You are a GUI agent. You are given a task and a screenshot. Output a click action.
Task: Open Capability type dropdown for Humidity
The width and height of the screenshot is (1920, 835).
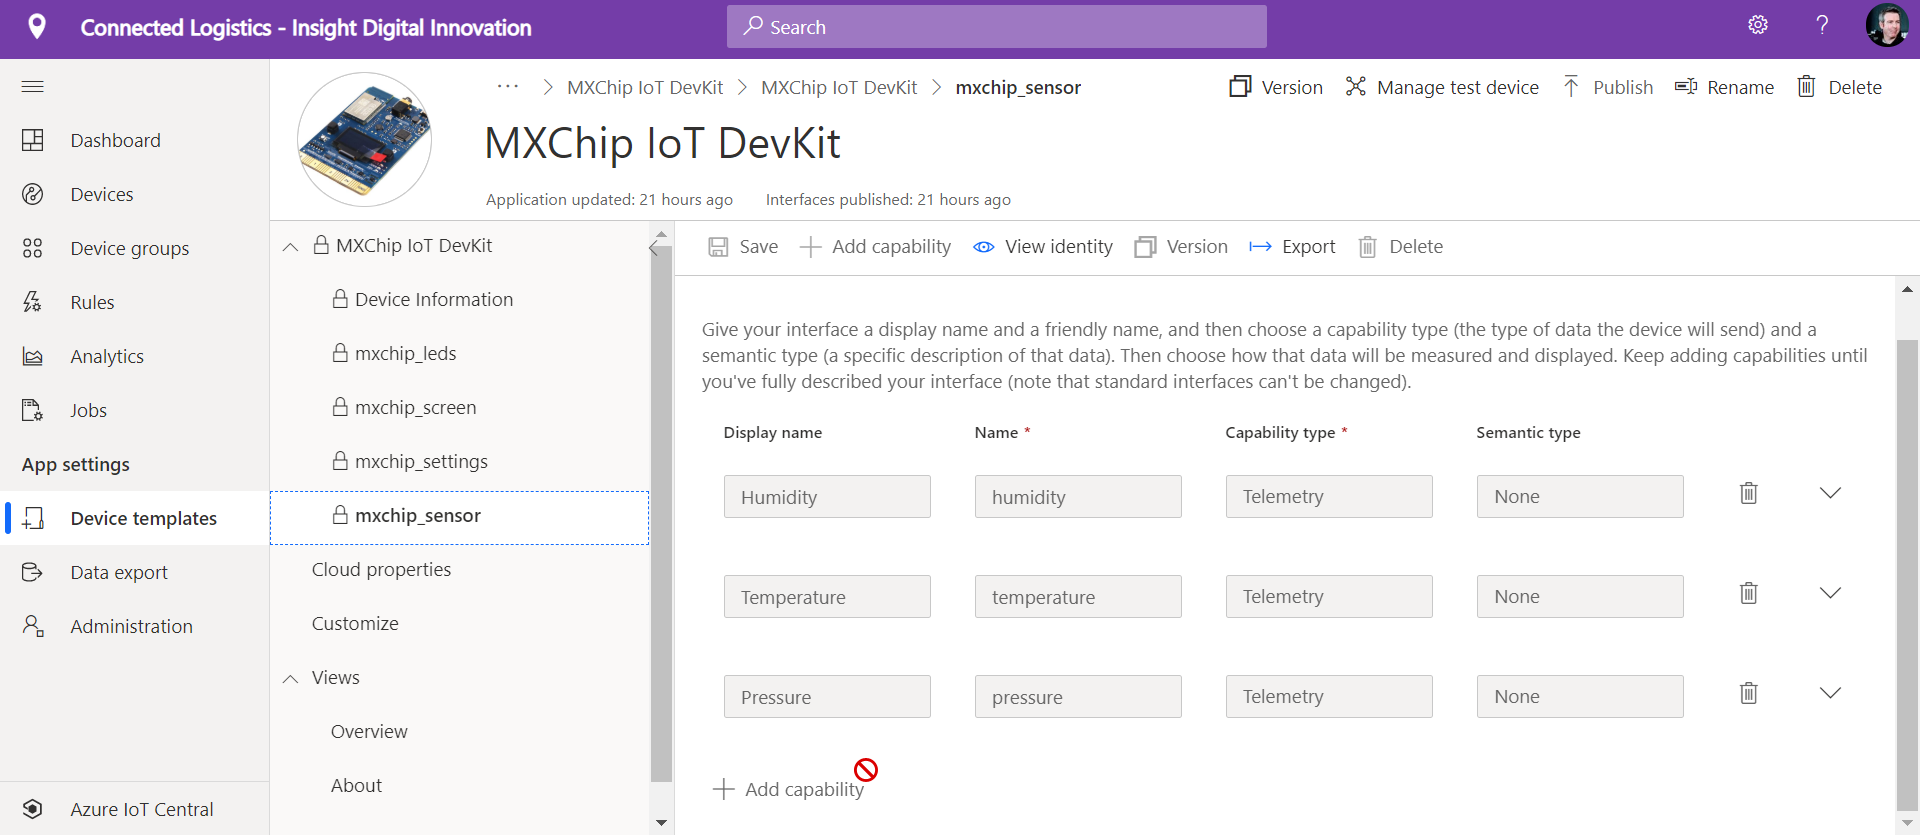(1329, 497)
